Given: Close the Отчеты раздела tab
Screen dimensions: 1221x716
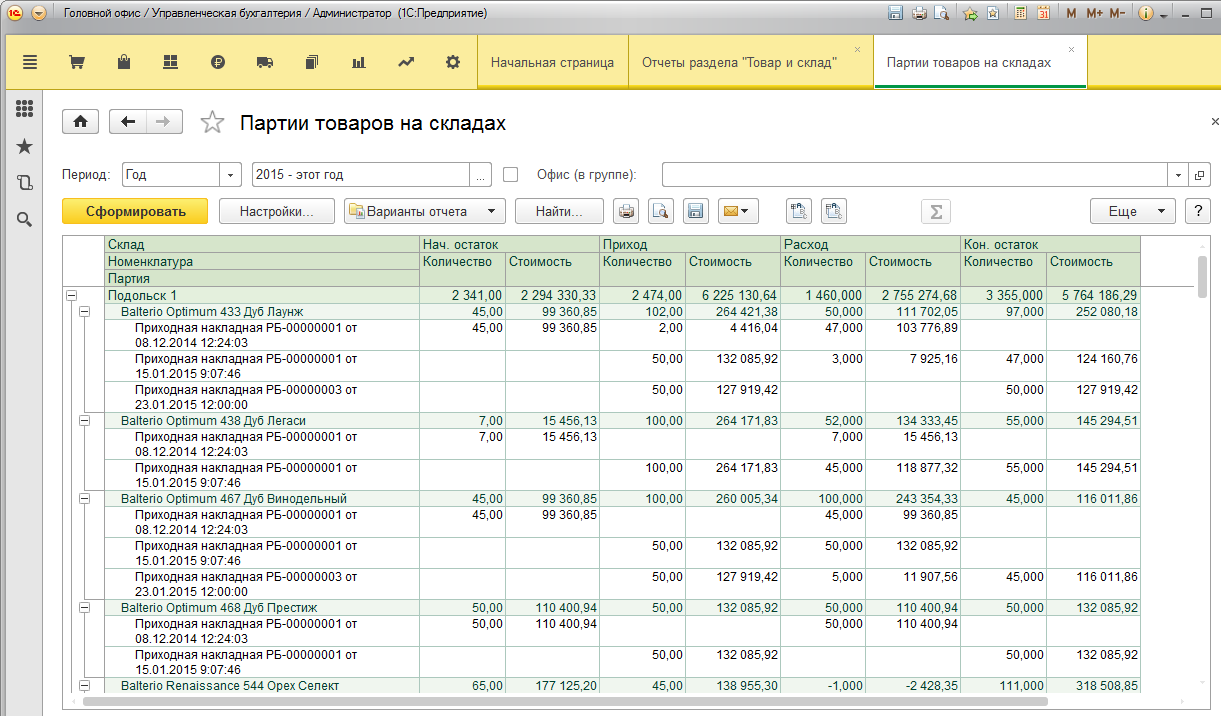Looking at the screenshot, I should (858, 49).
